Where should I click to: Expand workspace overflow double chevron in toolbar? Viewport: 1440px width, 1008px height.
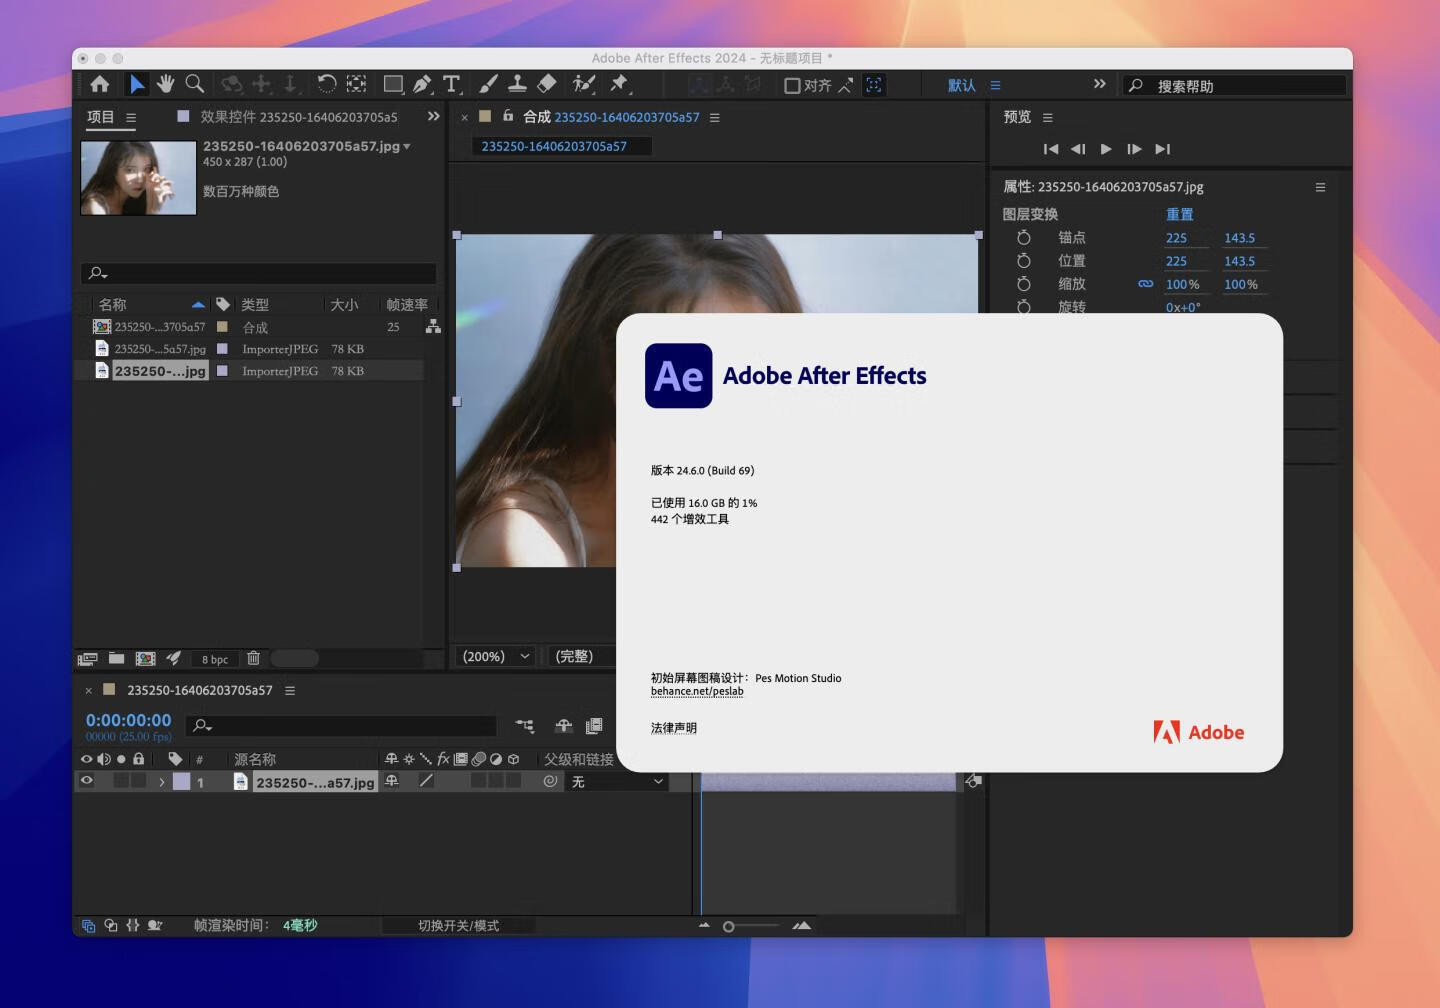pyautogui.click(x=1100, y=84)
